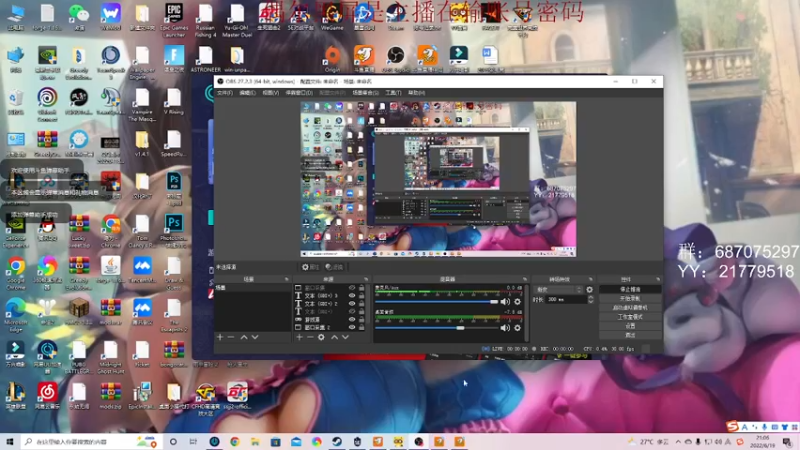
Task: Mute the microphone mixer channel speaker
Action: tap(505, 302)
